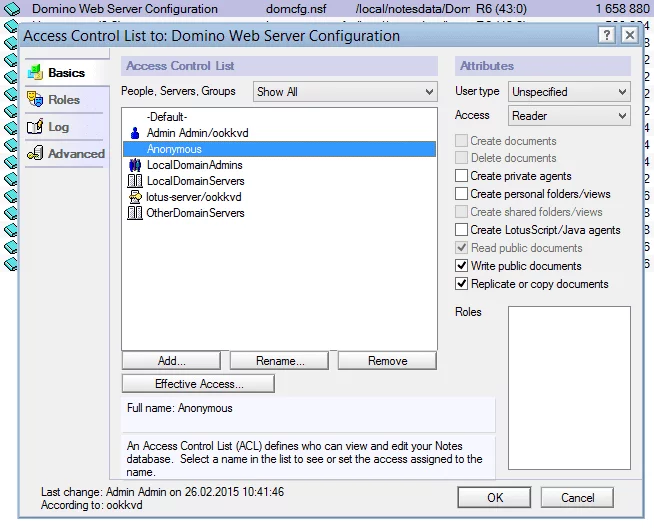
Task: Click the Add button
Action: pos(172,361)
